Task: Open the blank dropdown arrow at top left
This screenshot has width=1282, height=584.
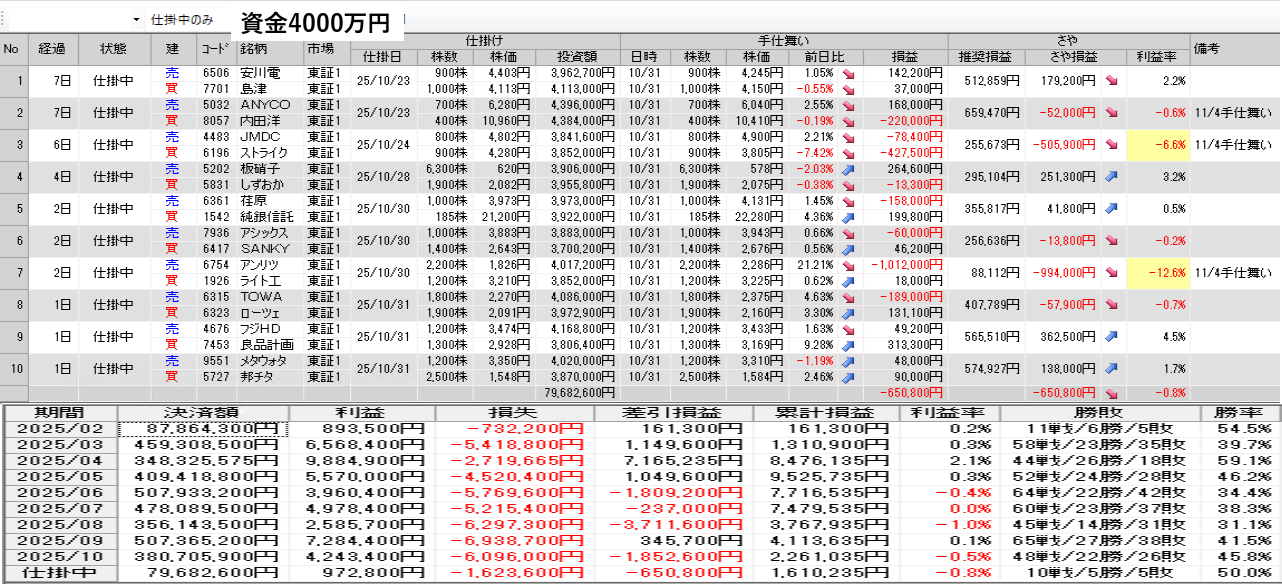Action: (x=136, y=20)
